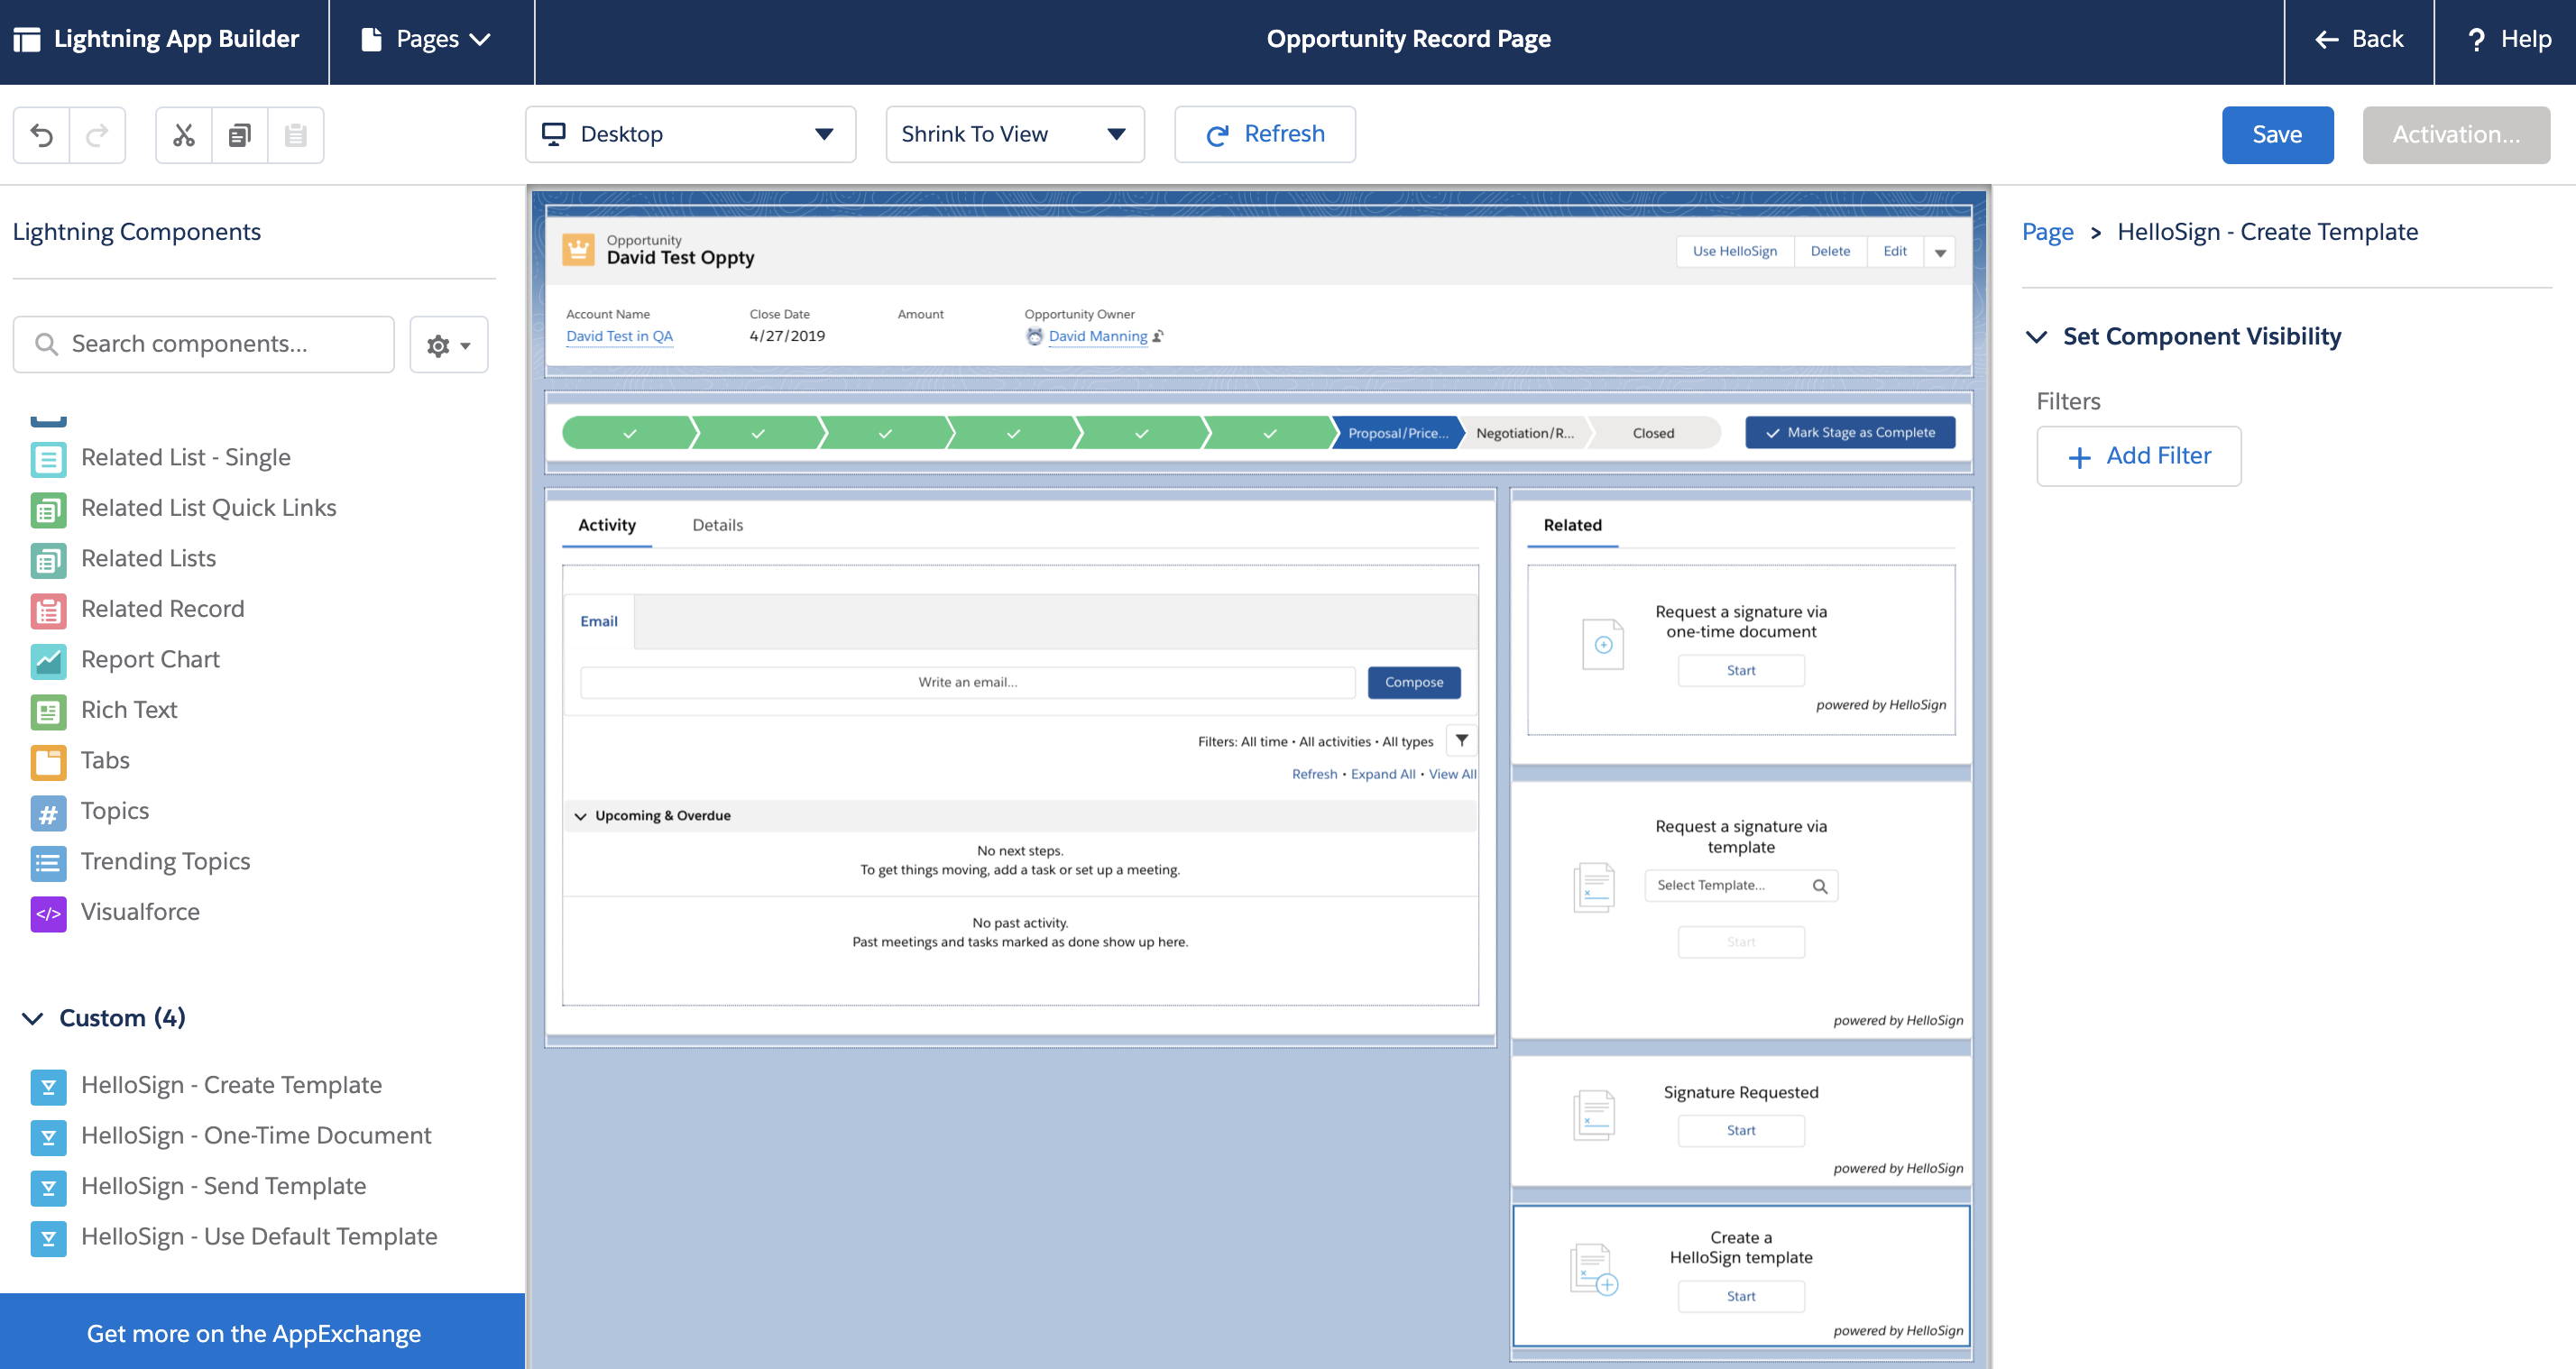2576x1369 pixels.
Task: Click the Proposal/Price stage in path
Action: click(1396, 433)
